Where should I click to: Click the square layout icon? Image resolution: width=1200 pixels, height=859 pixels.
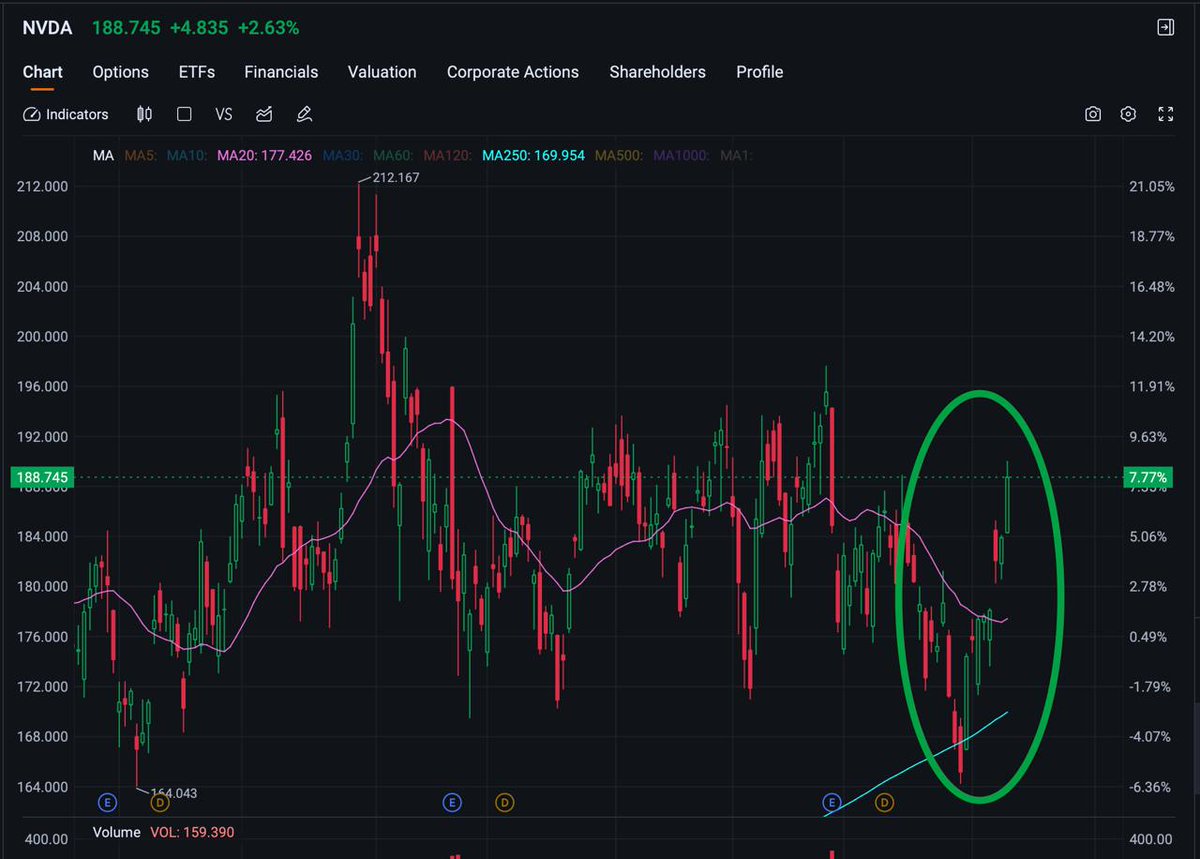pos(184,114)
